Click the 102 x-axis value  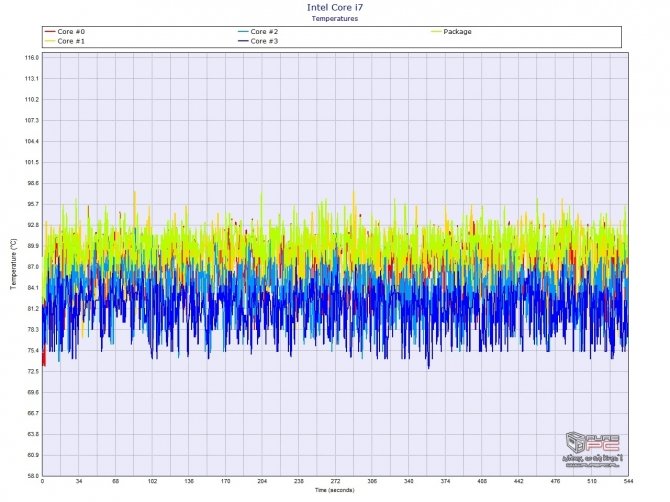click(153, 481)
